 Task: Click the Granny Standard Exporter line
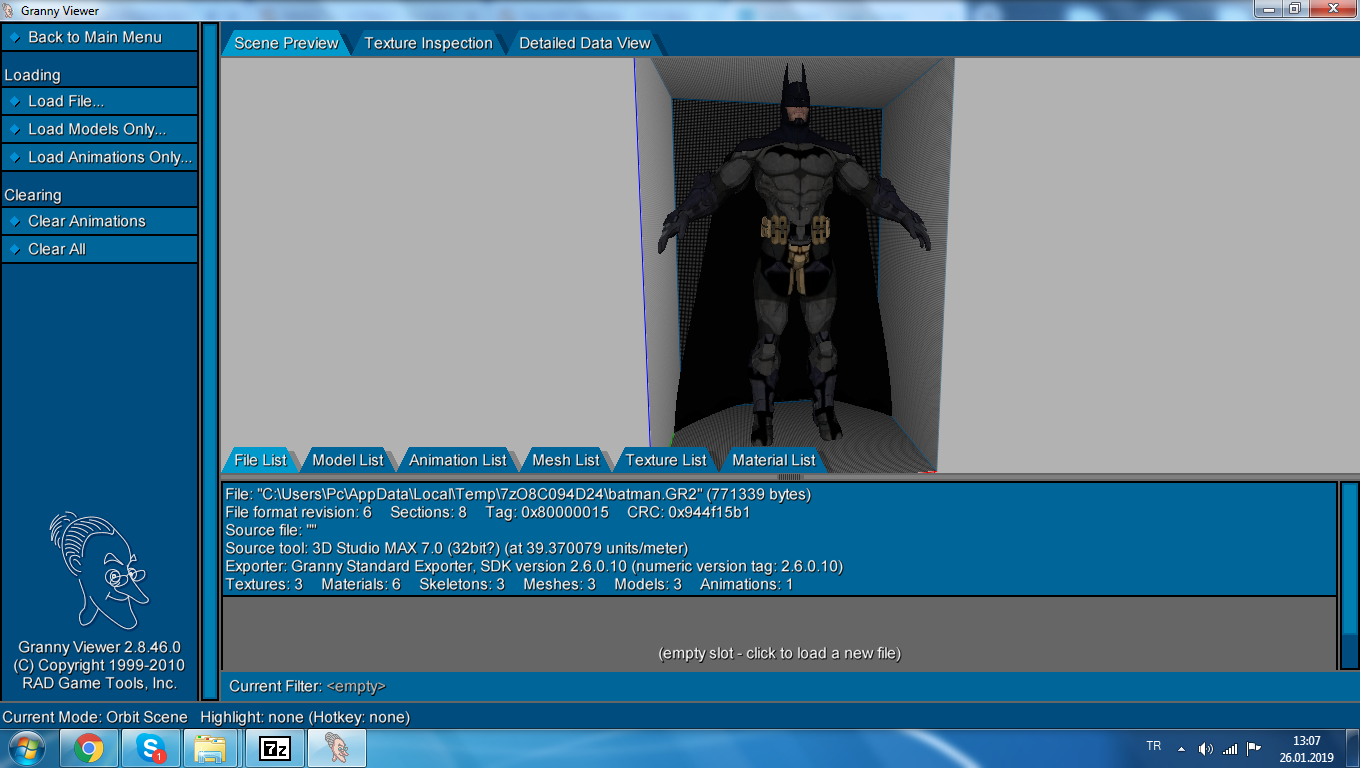click(534, 566)
